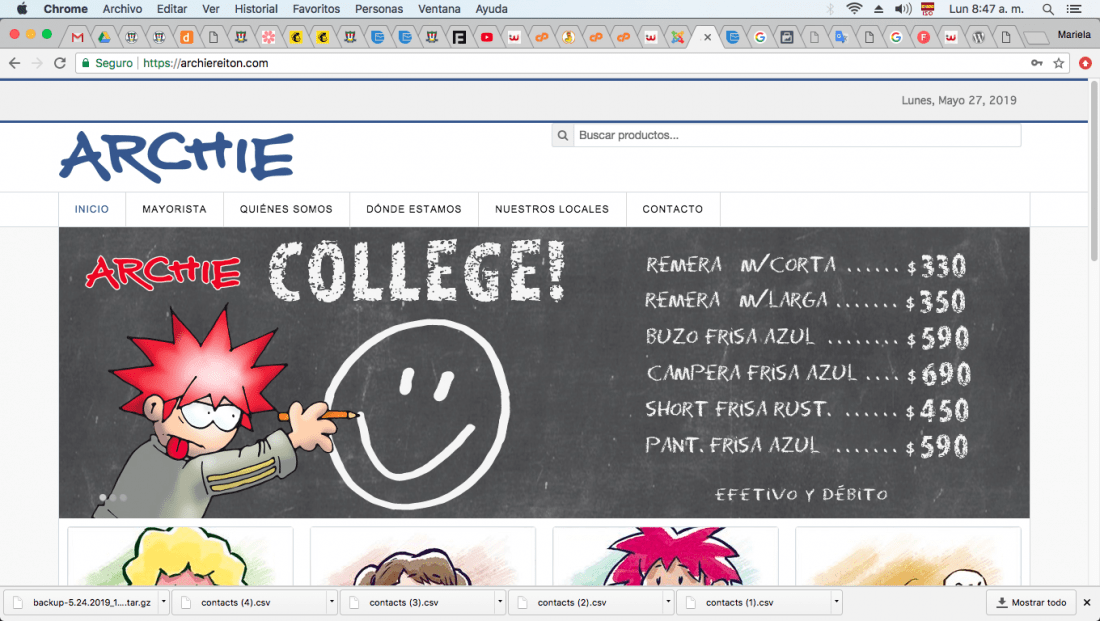
Task: Expand options for contacts (2).csv download
Action: [x=668, y=602]
